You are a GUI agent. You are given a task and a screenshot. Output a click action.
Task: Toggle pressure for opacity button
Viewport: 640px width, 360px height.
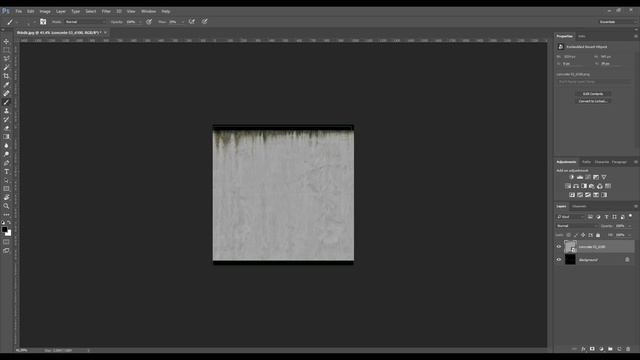point(149,22)
